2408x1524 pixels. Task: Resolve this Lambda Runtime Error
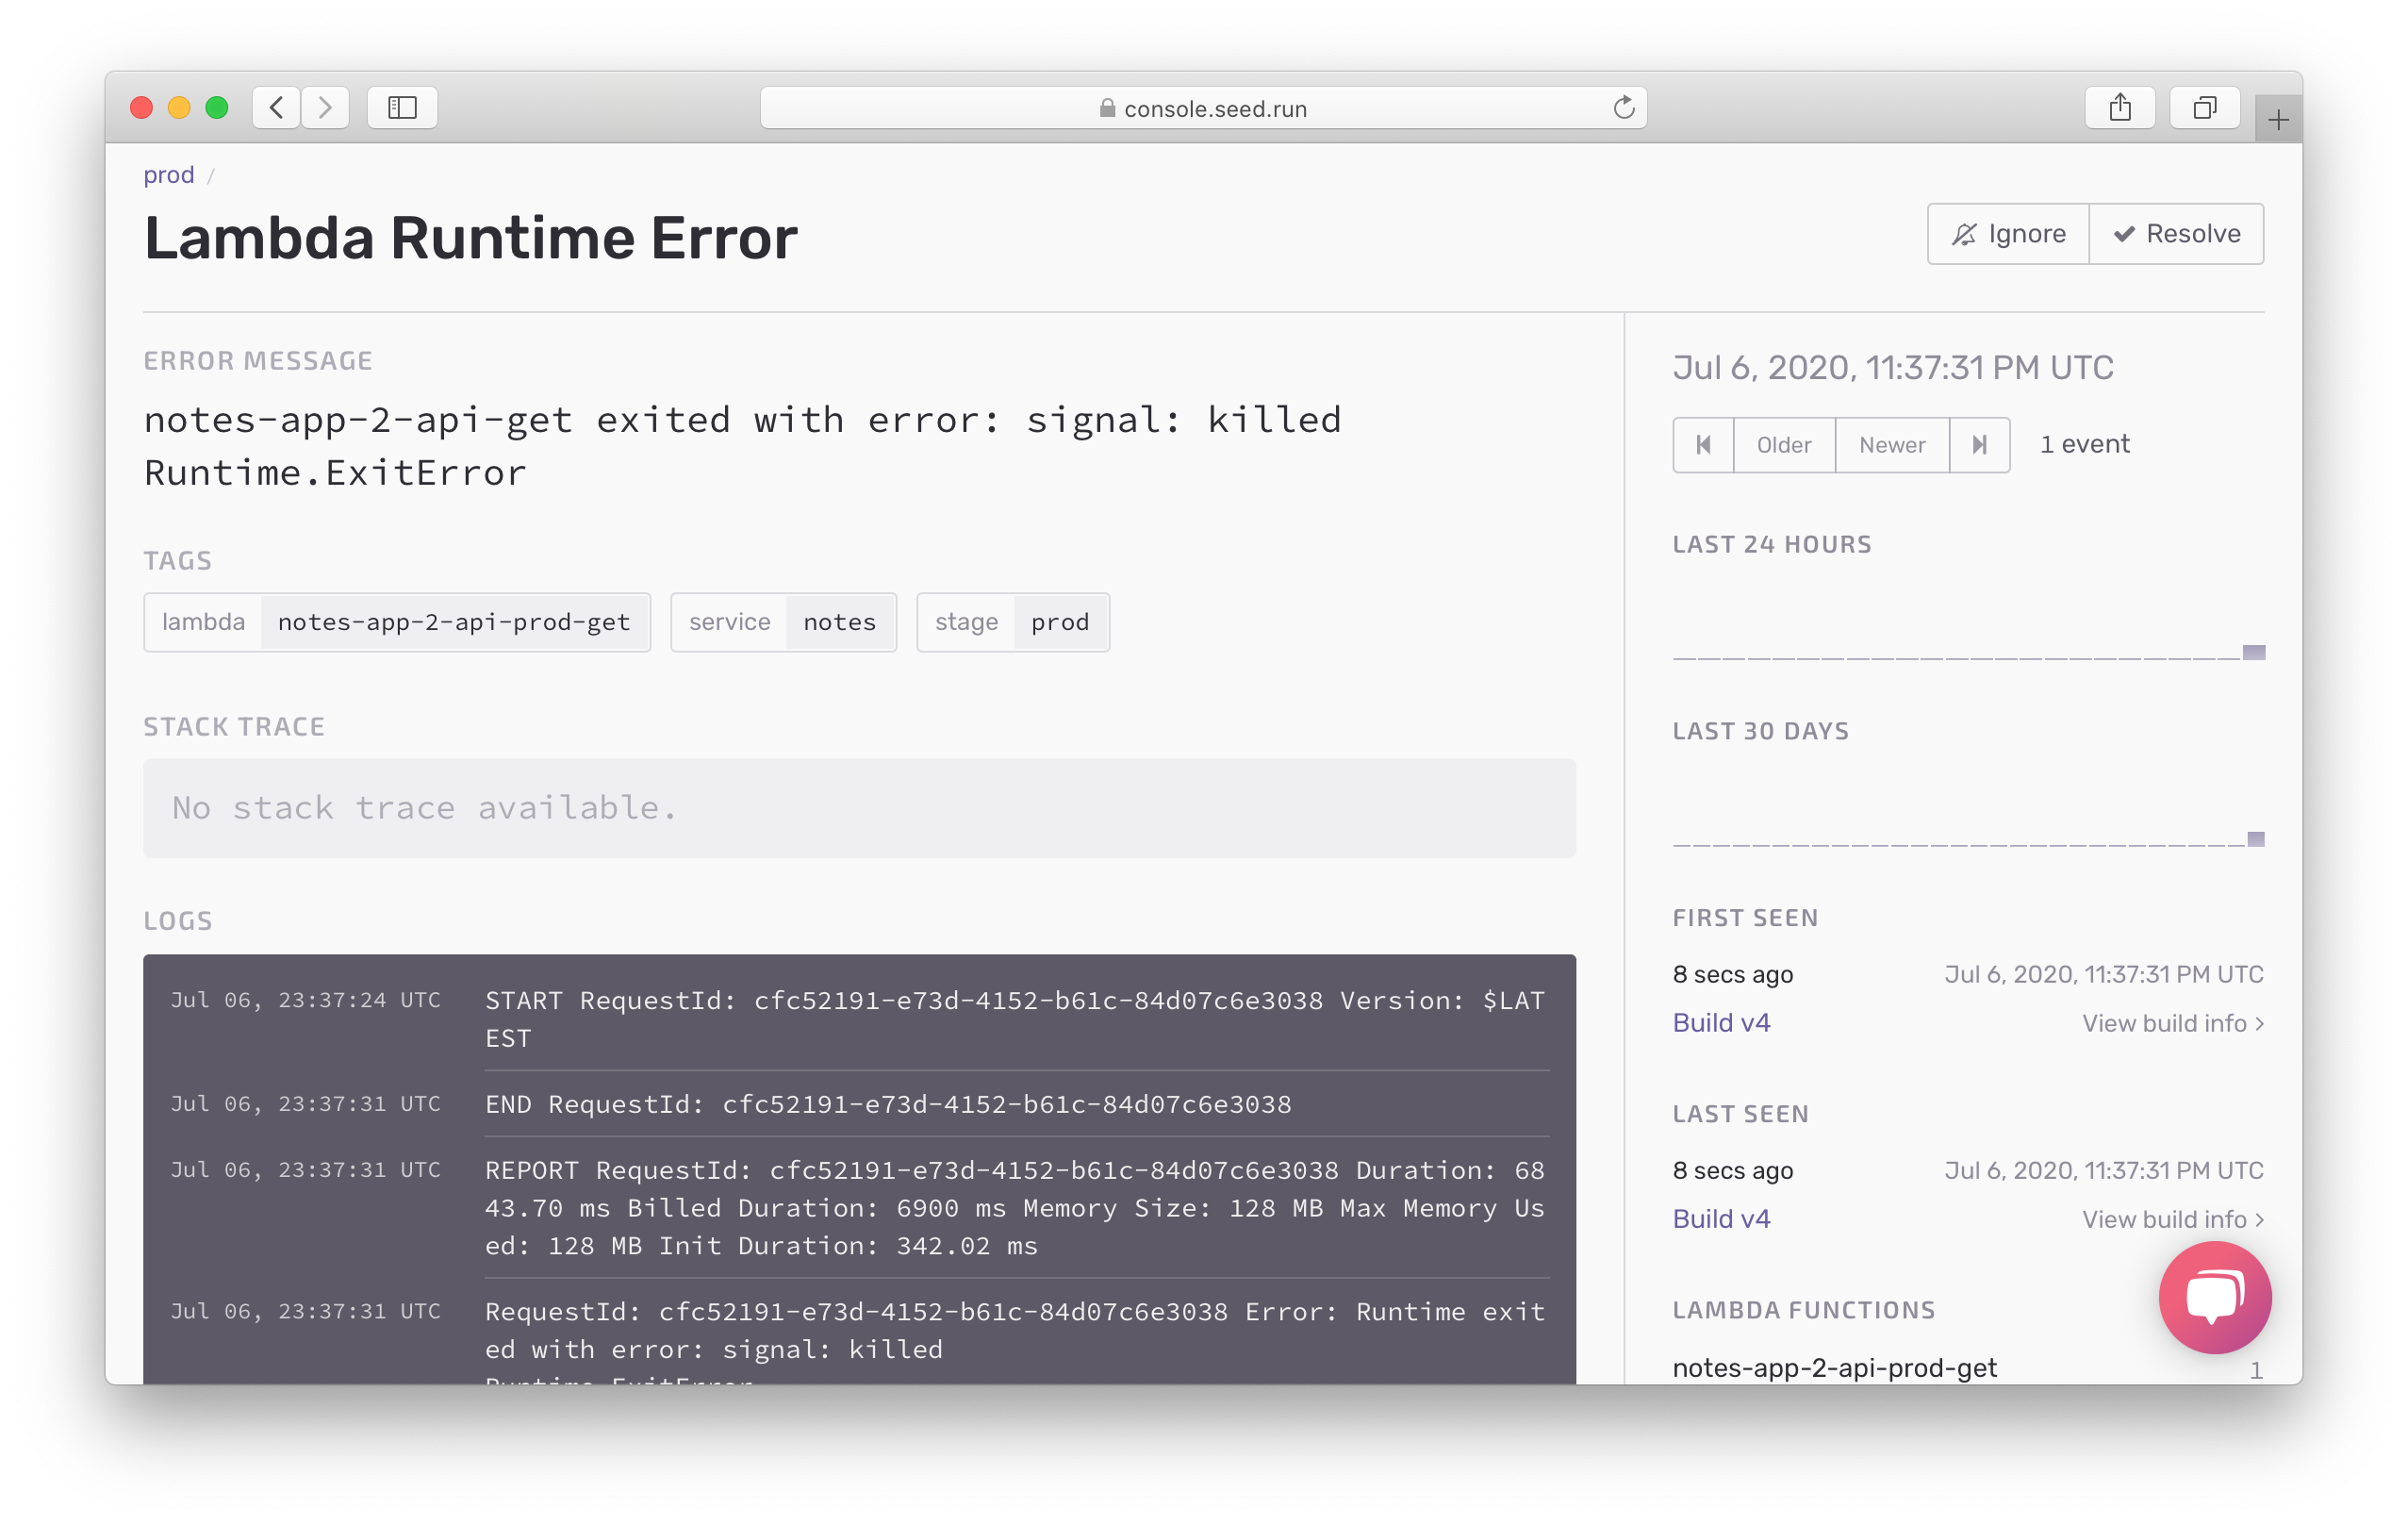2176,234
